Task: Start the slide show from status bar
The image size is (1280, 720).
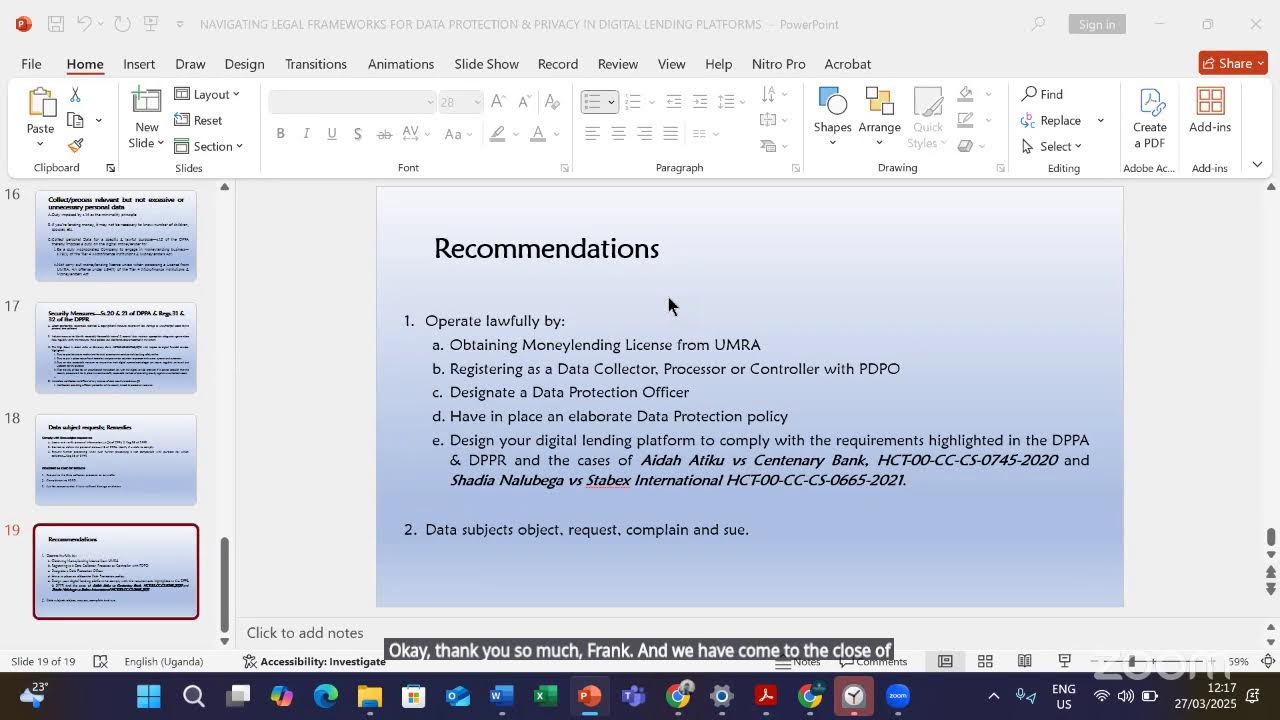Action: click(1065, 661)
